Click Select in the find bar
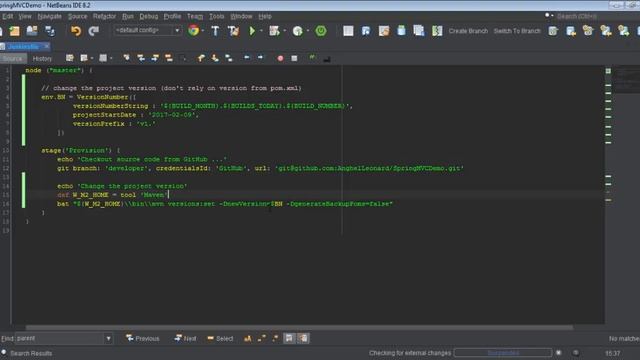640x360 pixels. click(220, 338)
